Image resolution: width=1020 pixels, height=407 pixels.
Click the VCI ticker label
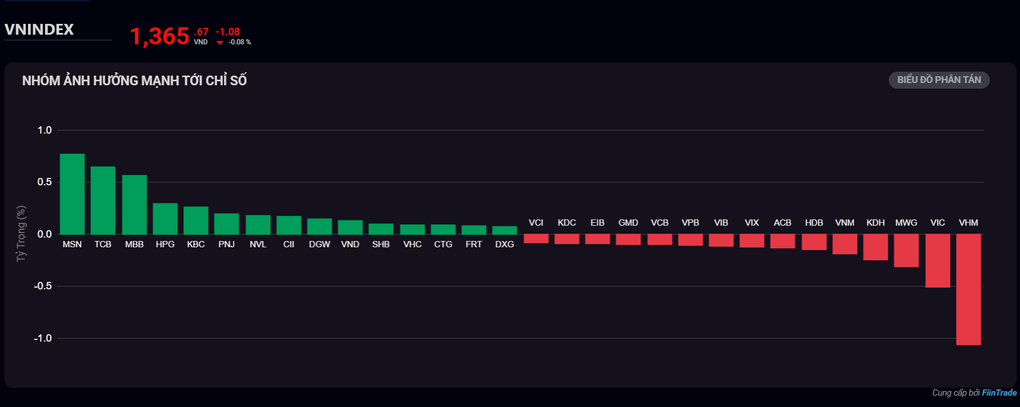(536, 222)
